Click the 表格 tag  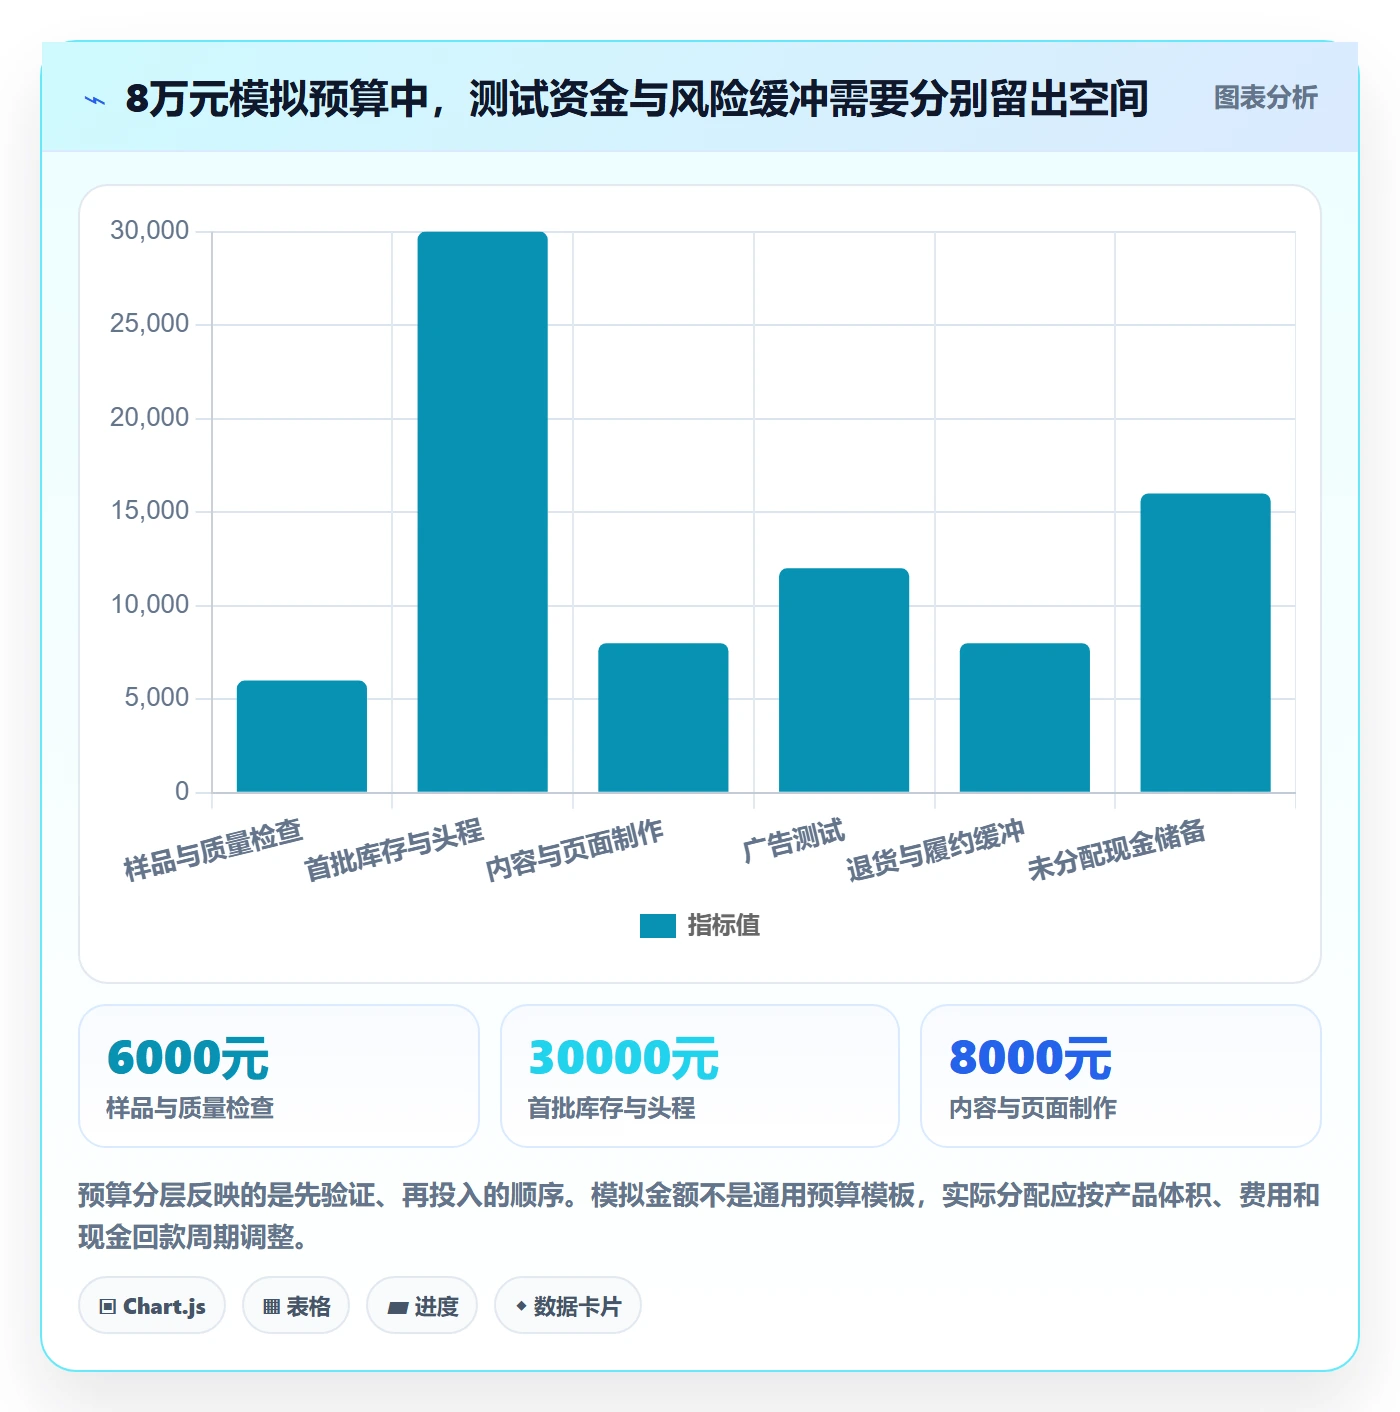[296, 1306]
